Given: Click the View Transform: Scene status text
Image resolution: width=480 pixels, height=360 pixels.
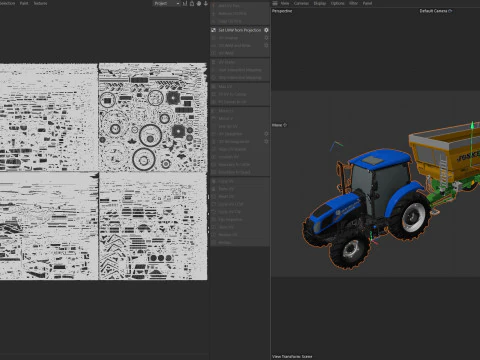Looking at the screenshot, I should pyautogui.click(x=292, y=356).
